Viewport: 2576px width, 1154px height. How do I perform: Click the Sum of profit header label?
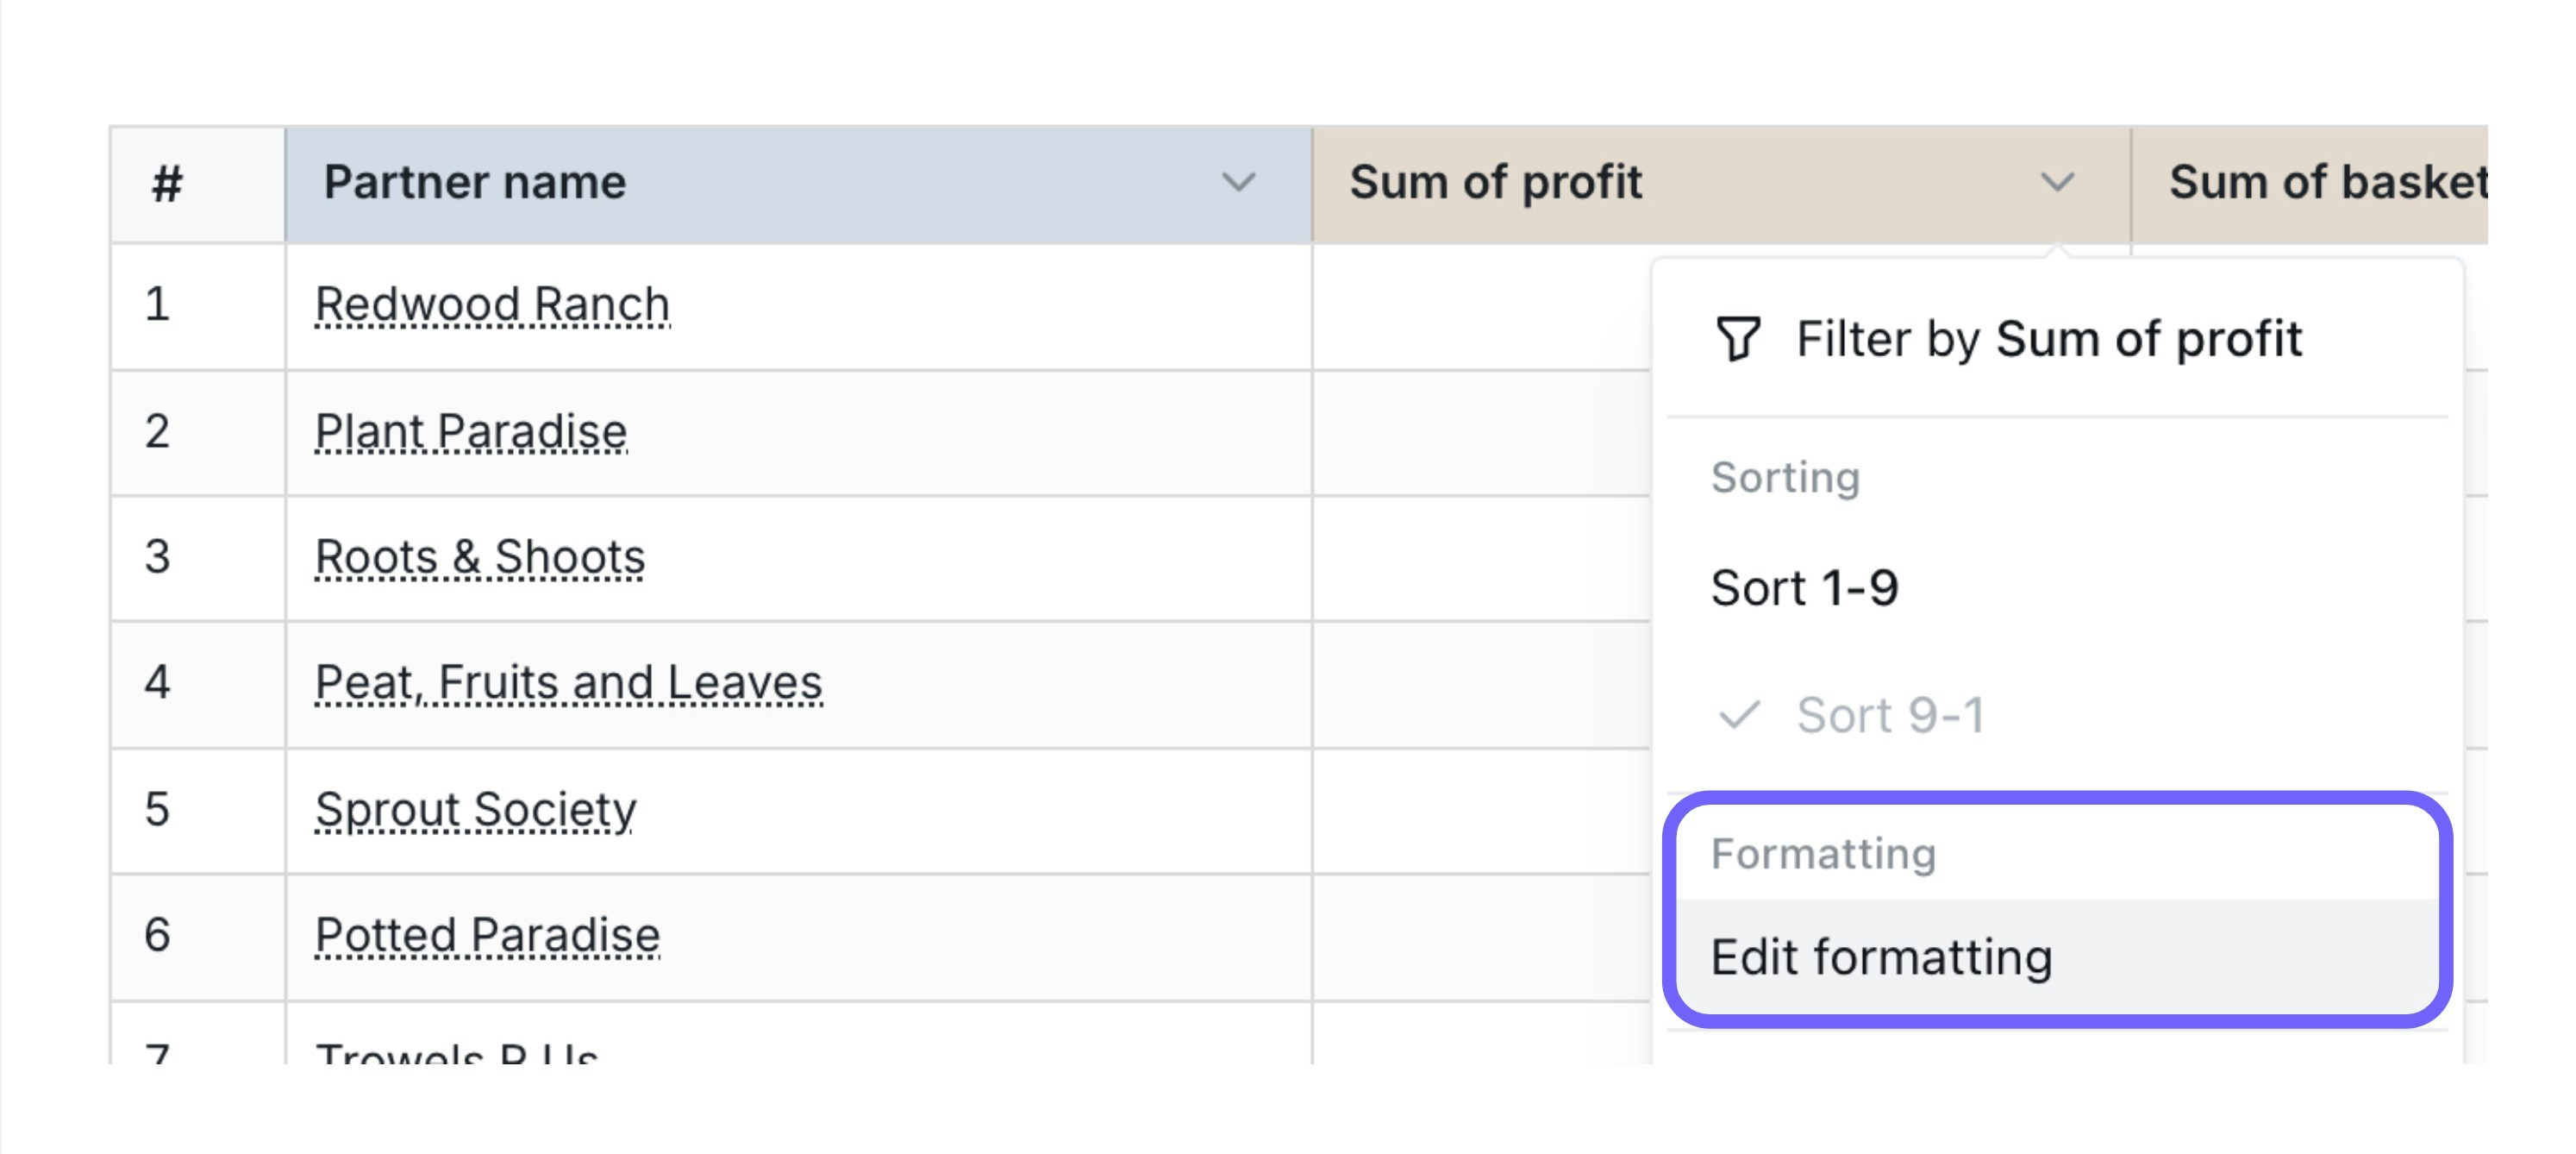pos(1495,183)
